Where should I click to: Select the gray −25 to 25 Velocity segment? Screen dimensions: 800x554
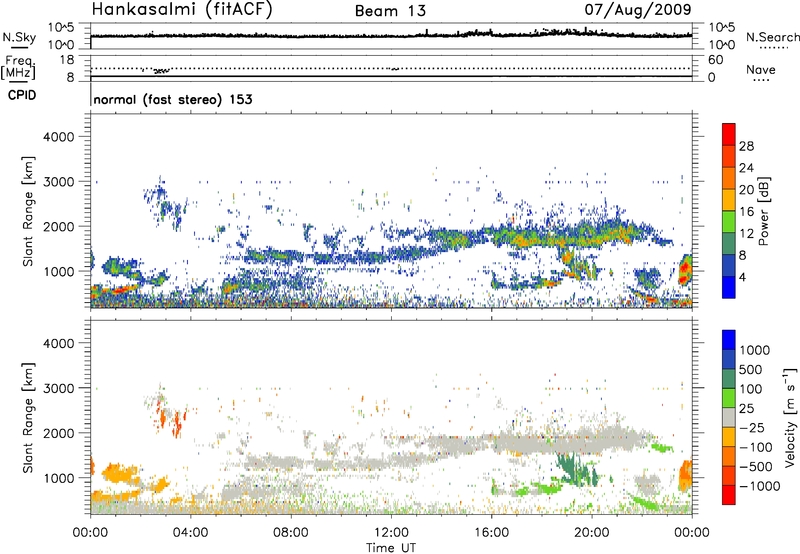(729, 417)
